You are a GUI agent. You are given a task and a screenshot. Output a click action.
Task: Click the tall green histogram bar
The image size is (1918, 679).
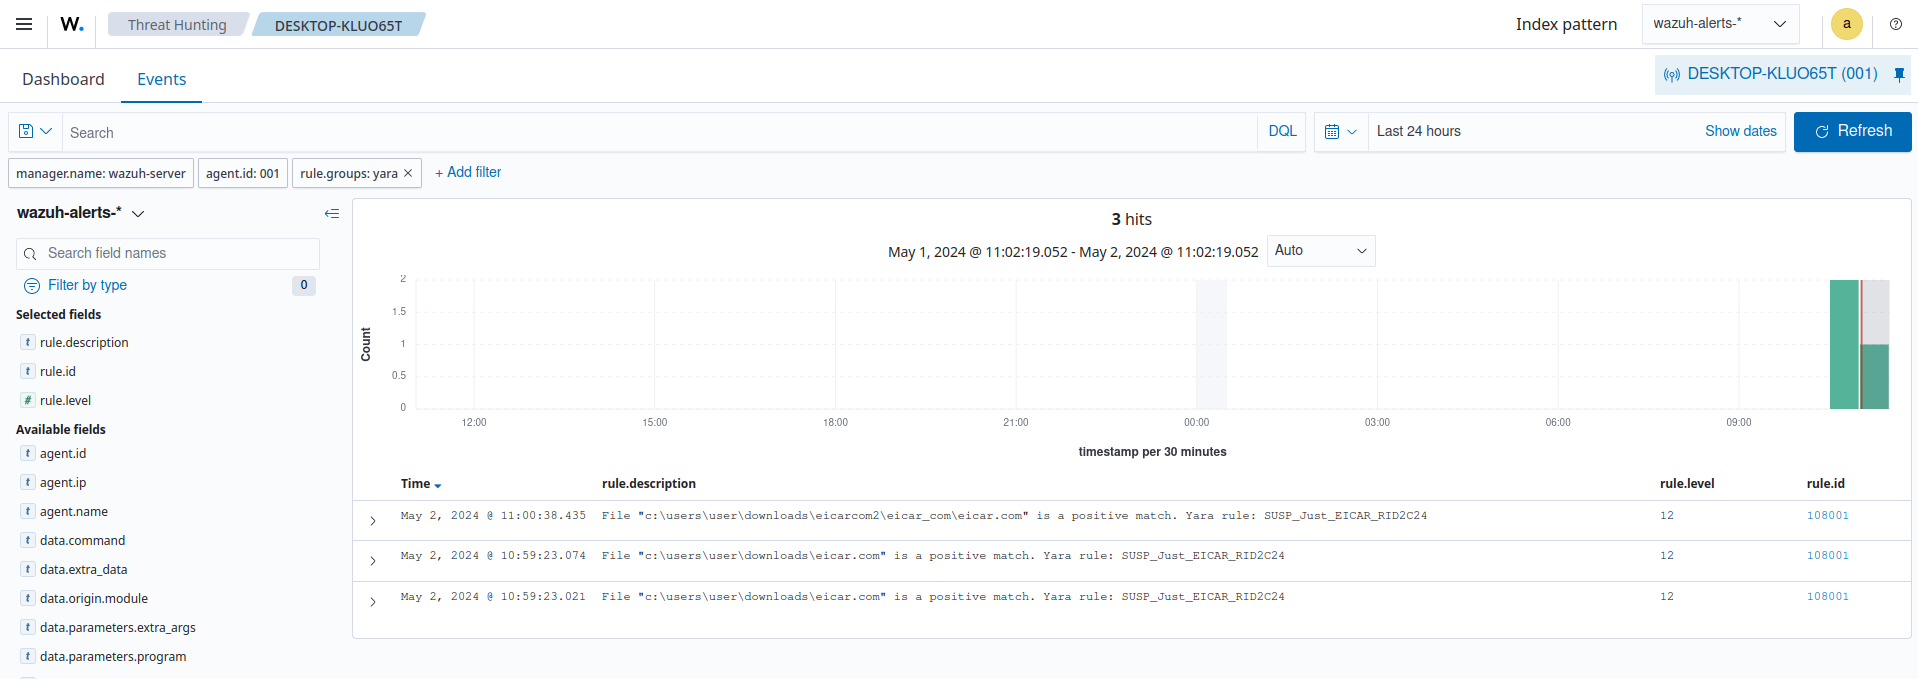click(x=1843, y=345)
